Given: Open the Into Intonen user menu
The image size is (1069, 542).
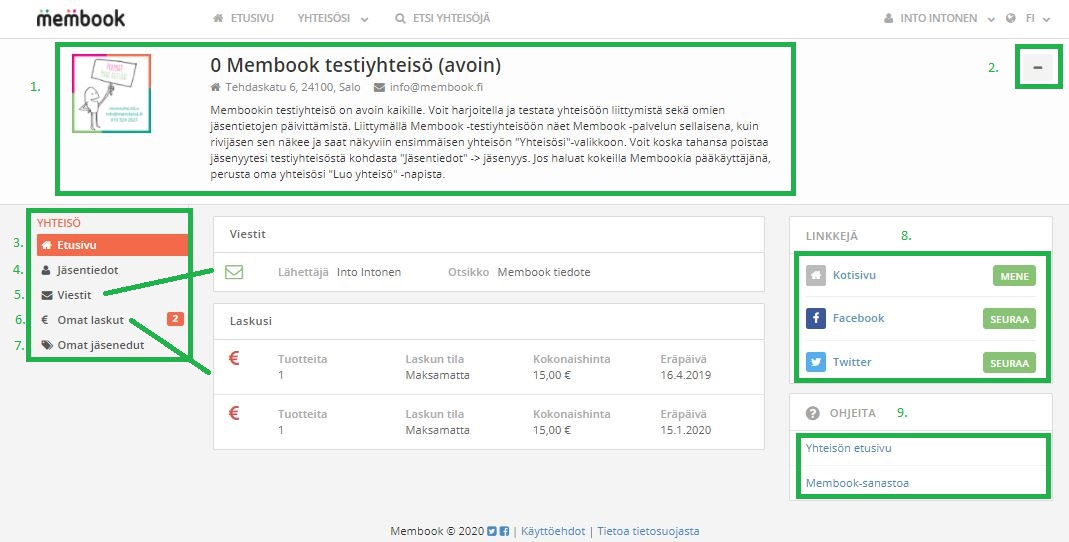Looking at the screenshot, I should click(x=939, y=18).
